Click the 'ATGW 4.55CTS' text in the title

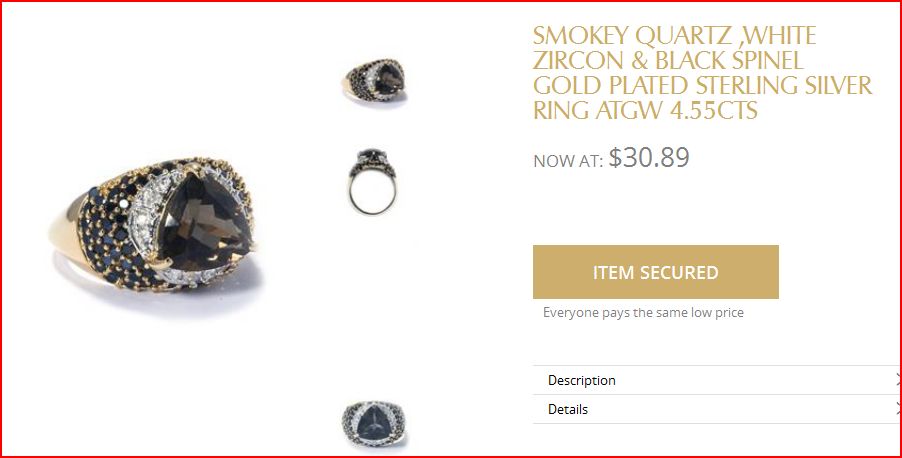point(676,109)
